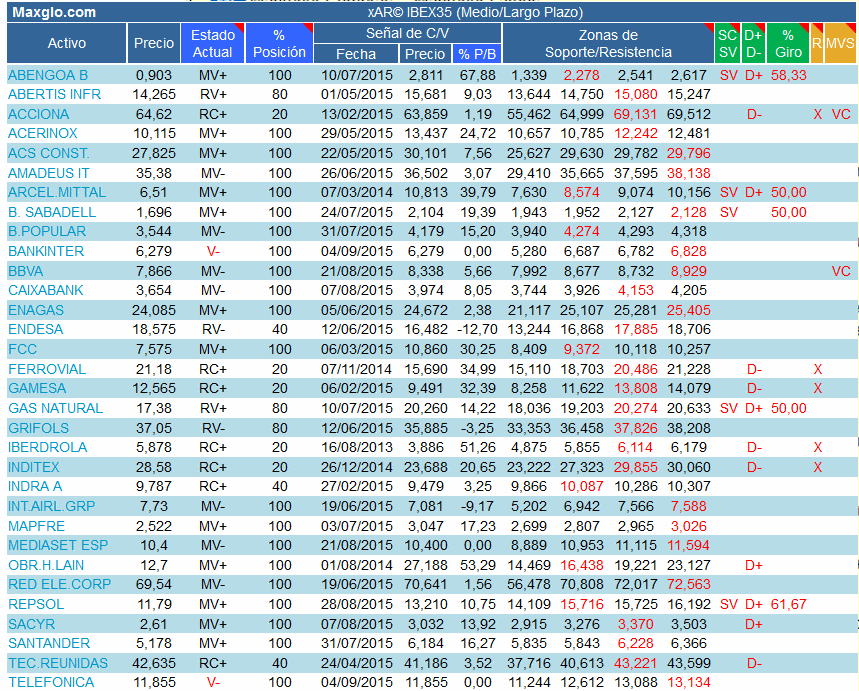The image size is (859, 691).
Task: Click the Maxglo.com title text
Action: [x=54, y=12]
